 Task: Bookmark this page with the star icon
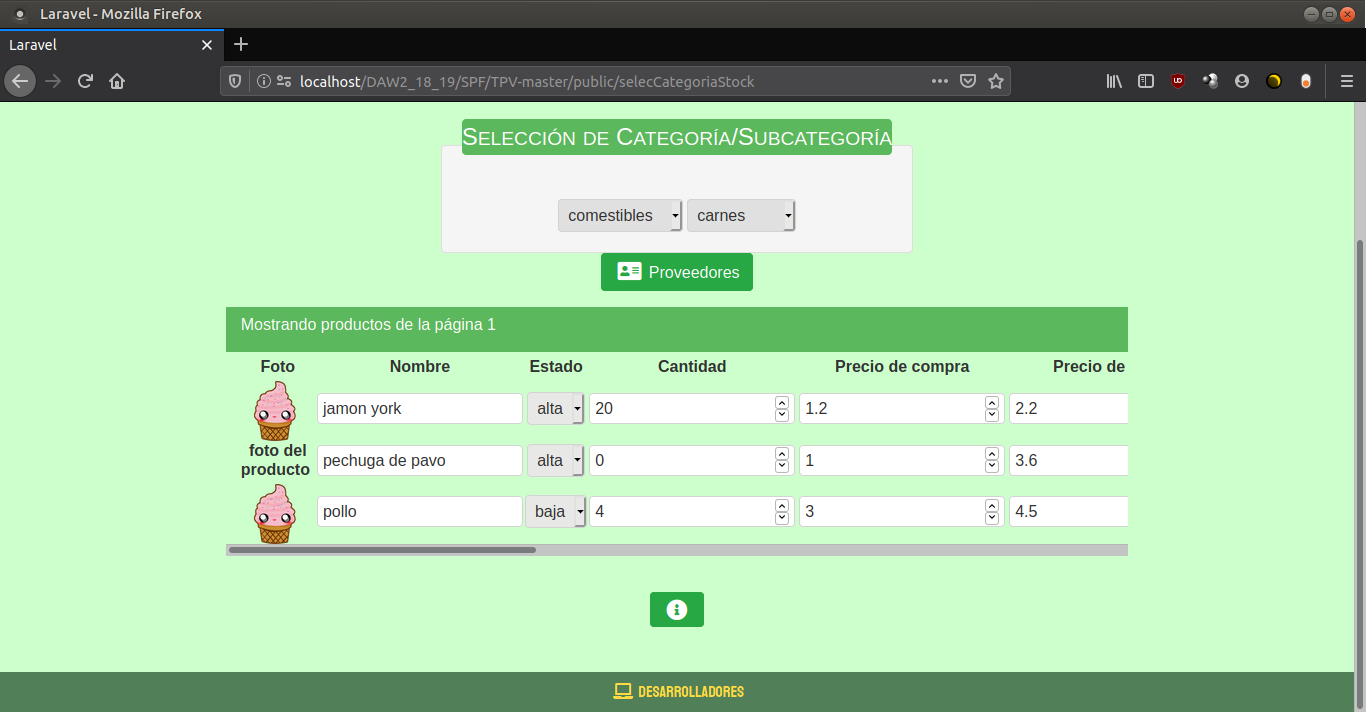tap(995, 81)
